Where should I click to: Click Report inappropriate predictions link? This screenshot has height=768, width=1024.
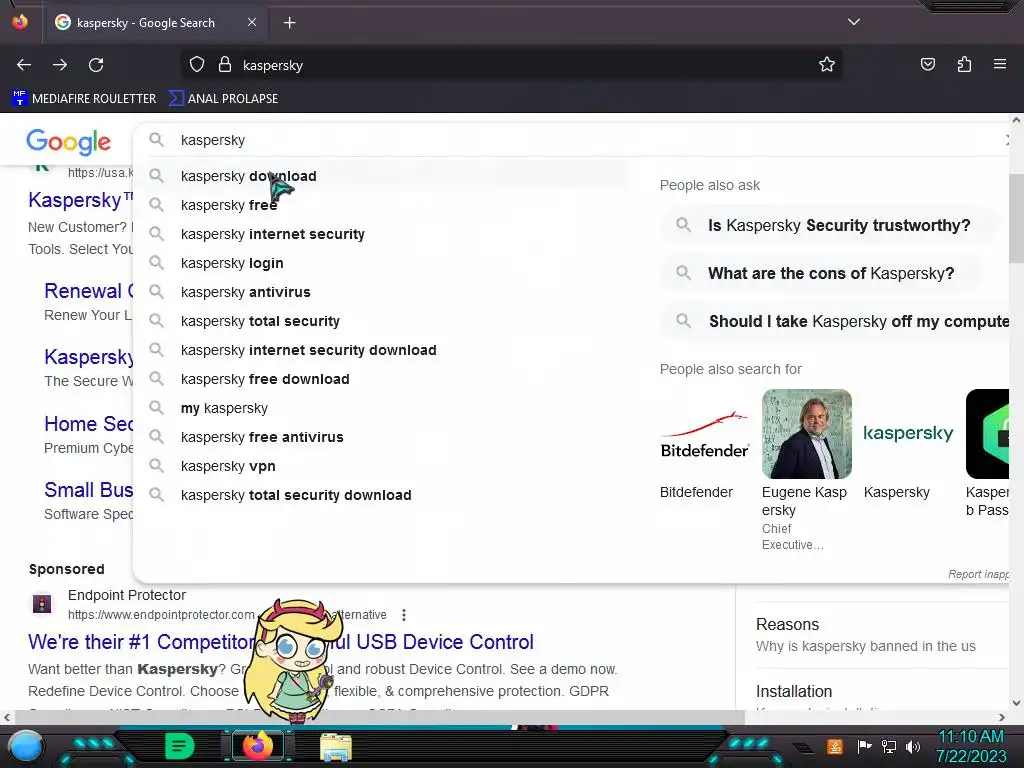[978, 574]
